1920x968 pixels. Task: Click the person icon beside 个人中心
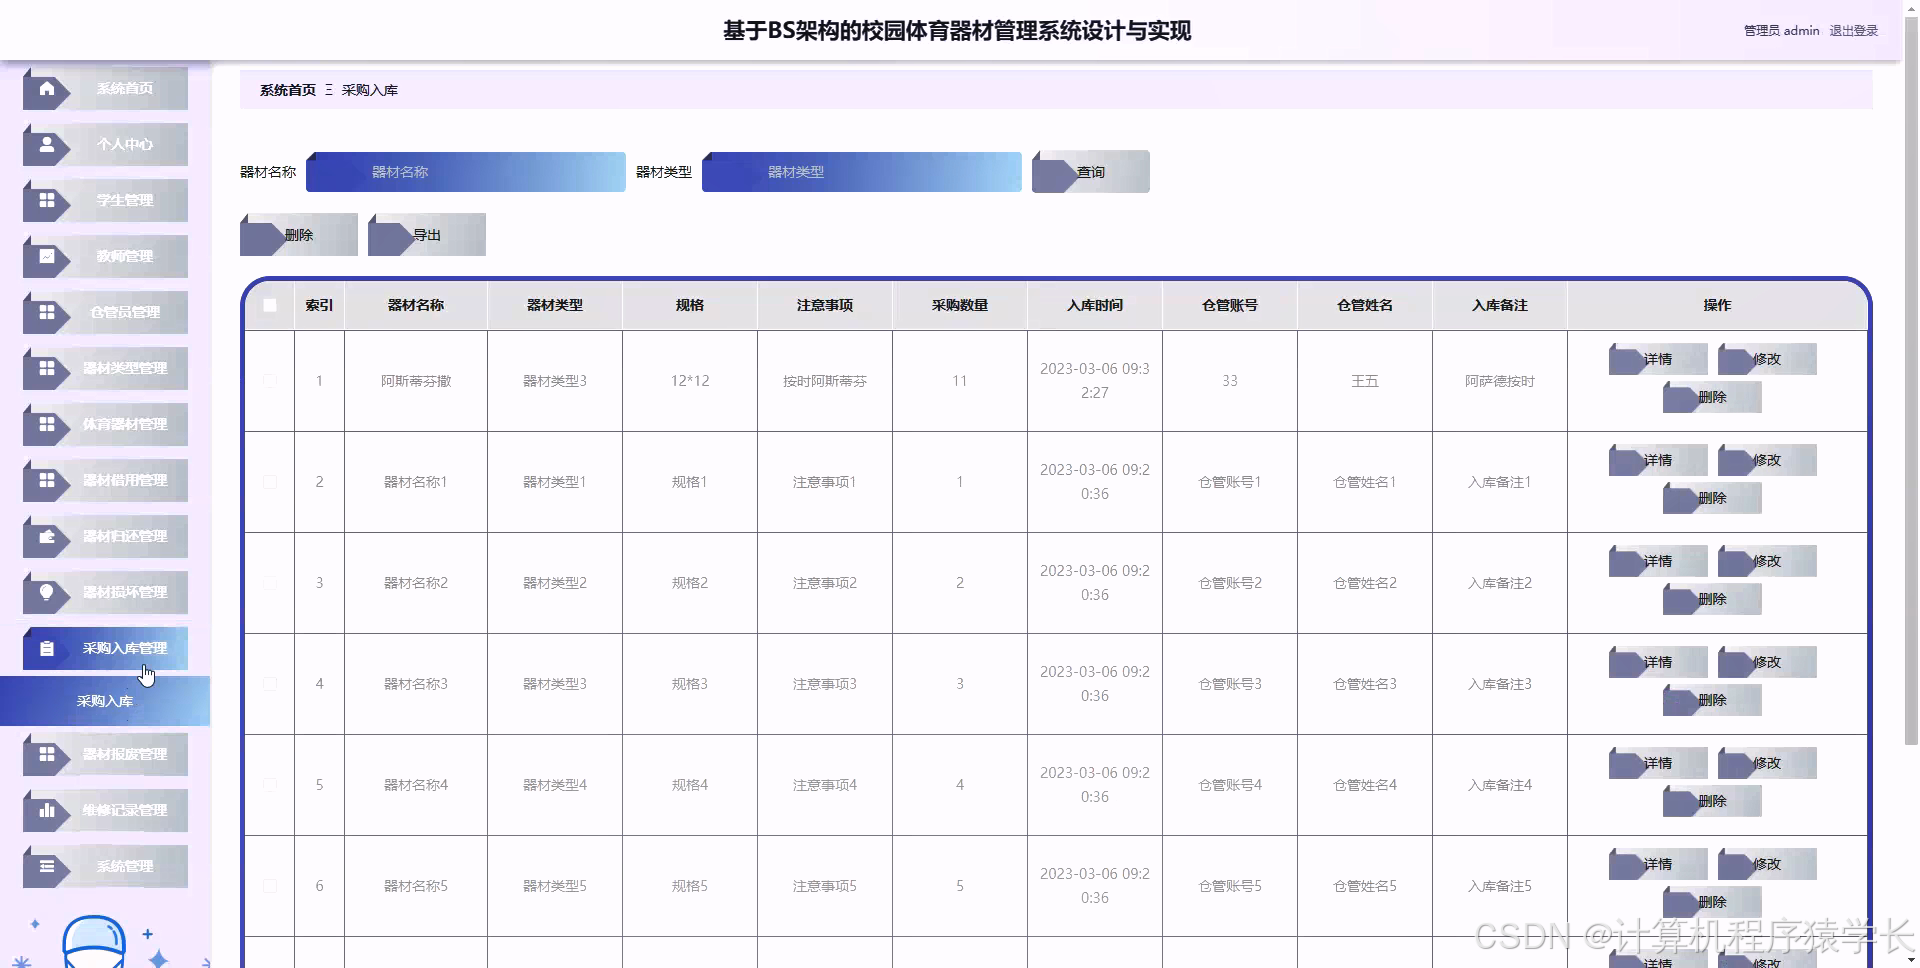46,145
